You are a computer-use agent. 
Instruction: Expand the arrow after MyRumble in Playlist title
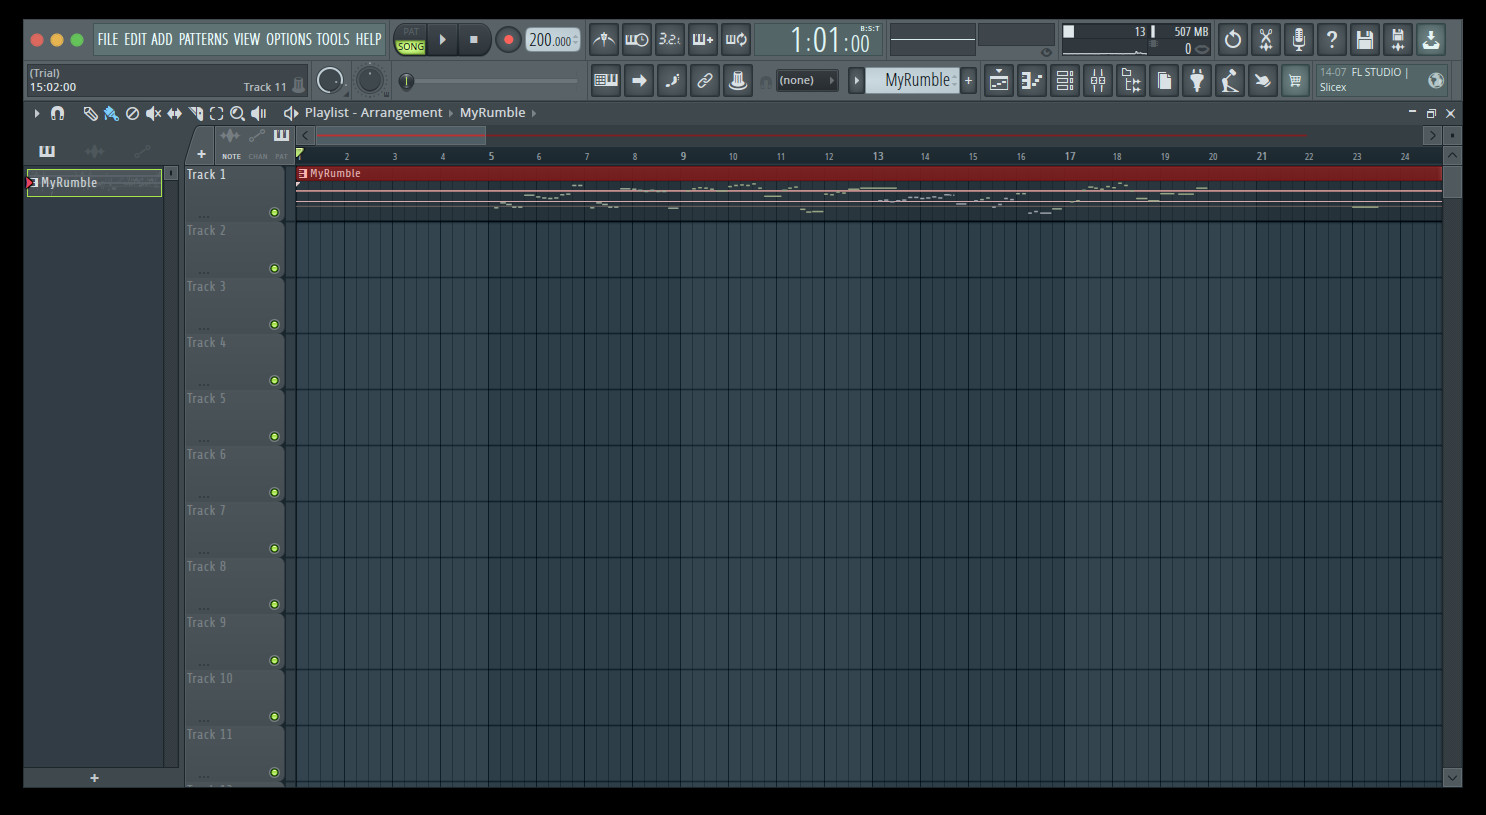(534, 113)
